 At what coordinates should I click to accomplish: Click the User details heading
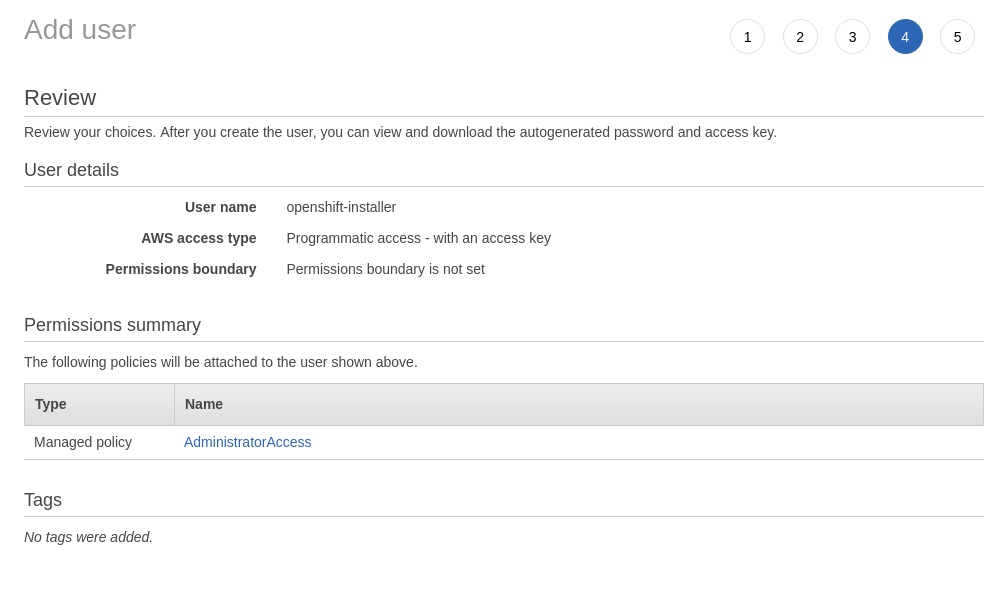(71, 170)
